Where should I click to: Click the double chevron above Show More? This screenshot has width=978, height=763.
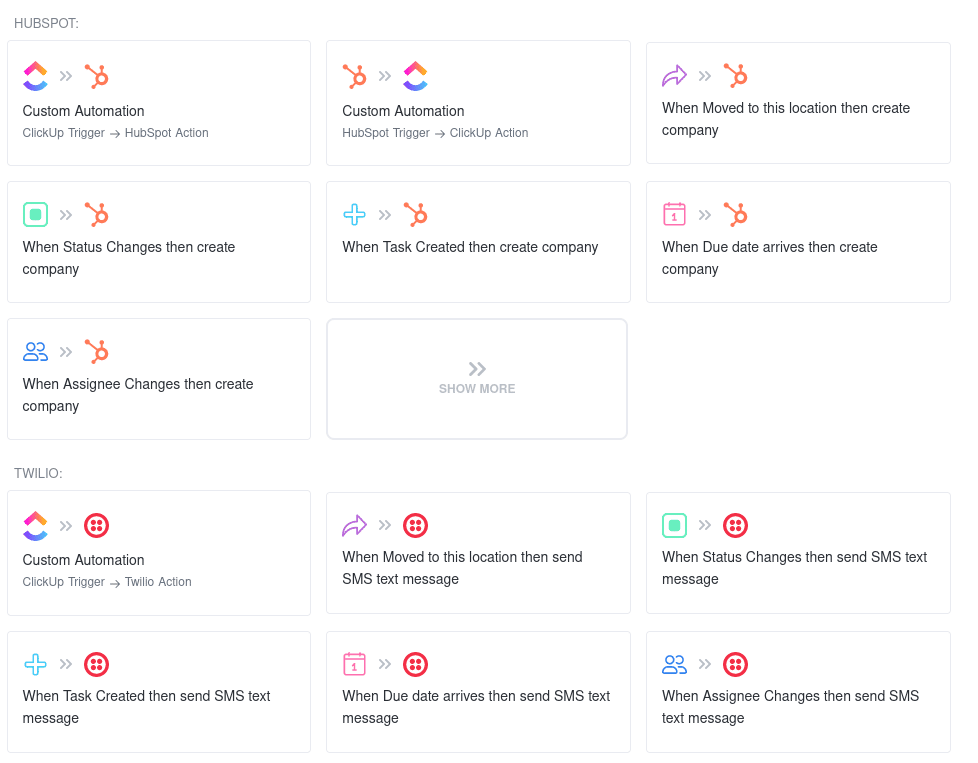477,369
